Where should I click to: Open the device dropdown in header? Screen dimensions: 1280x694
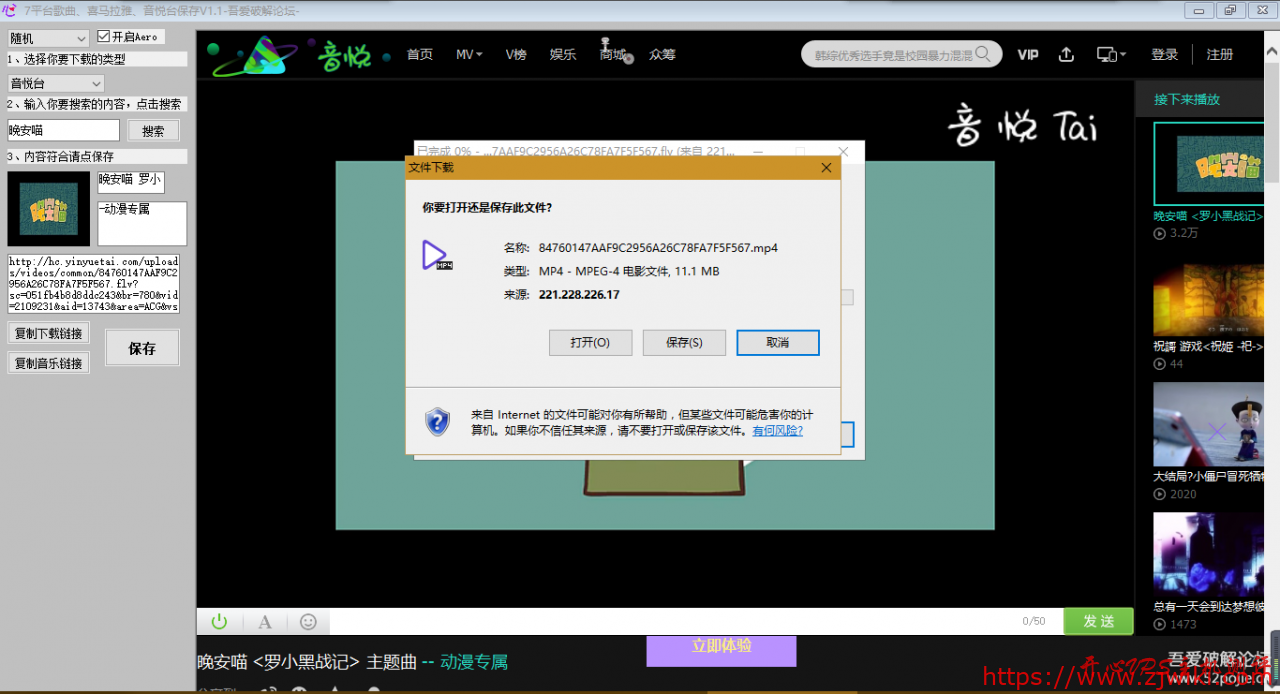1111,55
